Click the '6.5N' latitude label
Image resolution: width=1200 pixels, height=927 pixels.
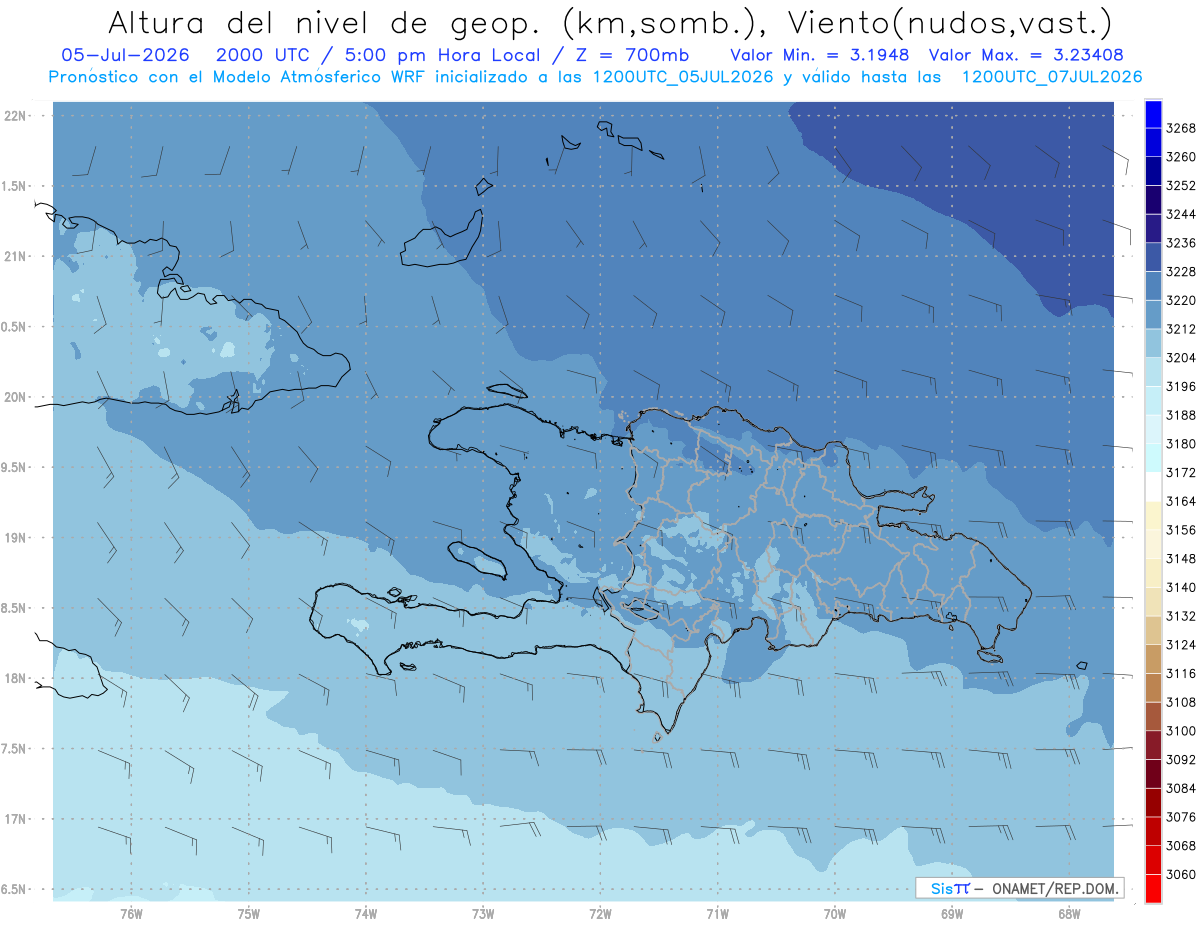pyautogui.click(x=15, y=889)
